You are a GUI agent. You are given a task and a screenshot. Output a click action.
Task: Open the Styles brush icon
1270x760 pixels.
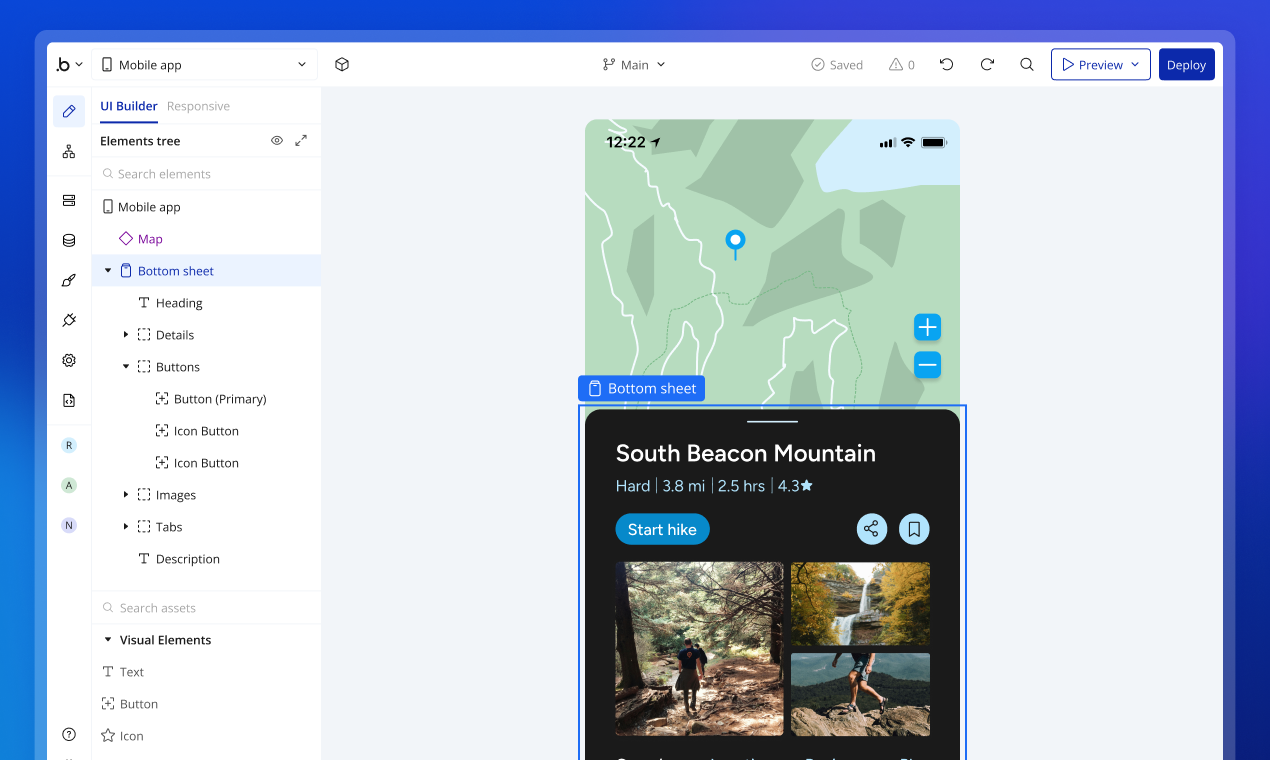click(69, 280)
